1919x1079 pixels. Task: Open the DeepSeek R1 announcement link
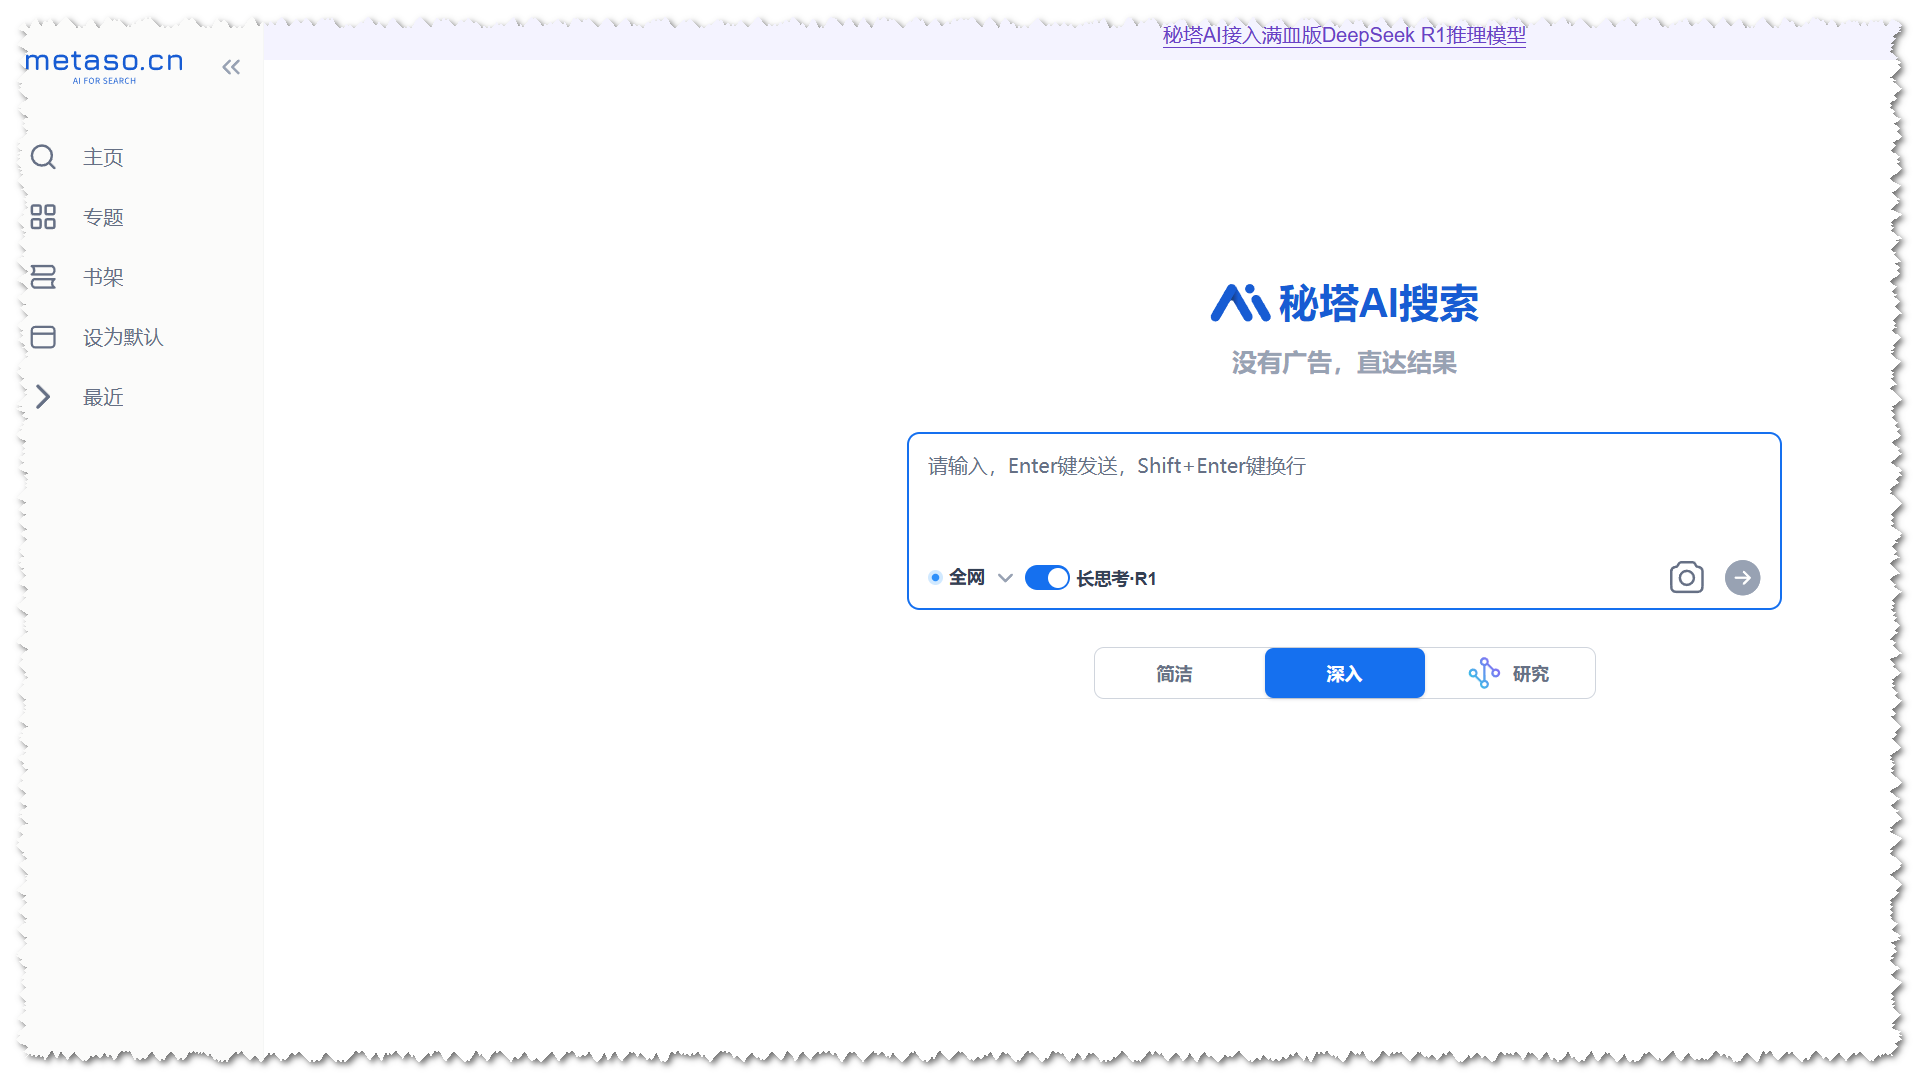pyautogui.click(x=1344, y=35)
